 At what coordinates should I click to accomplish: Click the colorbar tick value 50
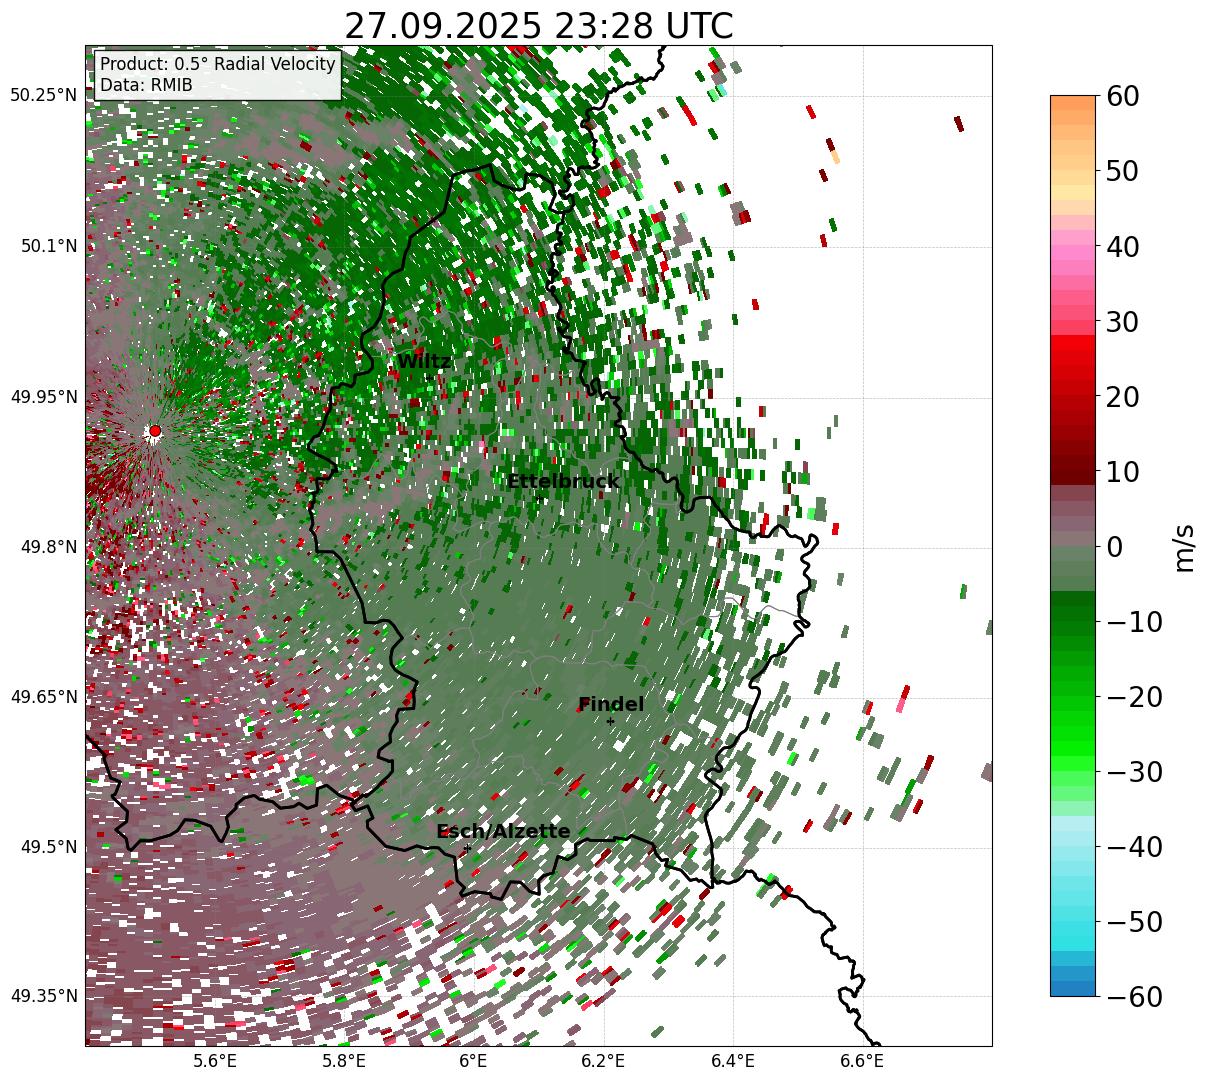[1121, 171]
